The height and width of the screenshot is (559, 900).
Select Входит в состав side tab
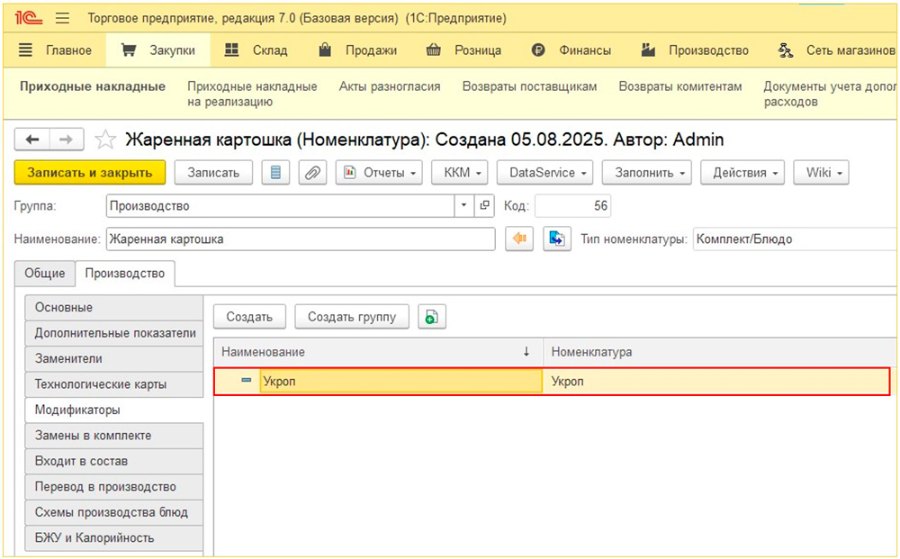click(114, 461)
